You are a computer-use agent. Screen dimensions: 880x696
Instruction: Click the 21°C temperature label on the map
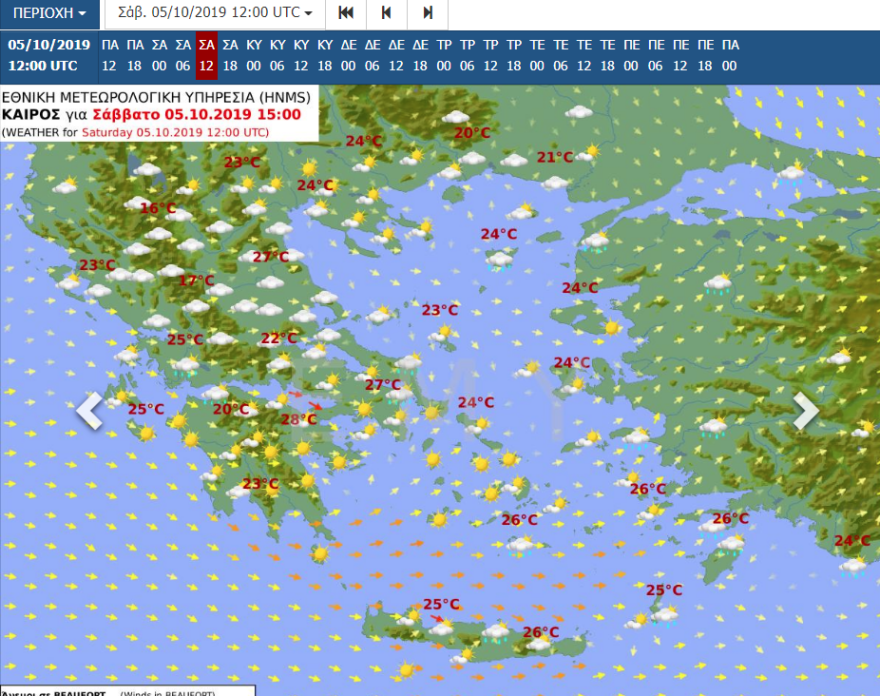pos(555,157)
